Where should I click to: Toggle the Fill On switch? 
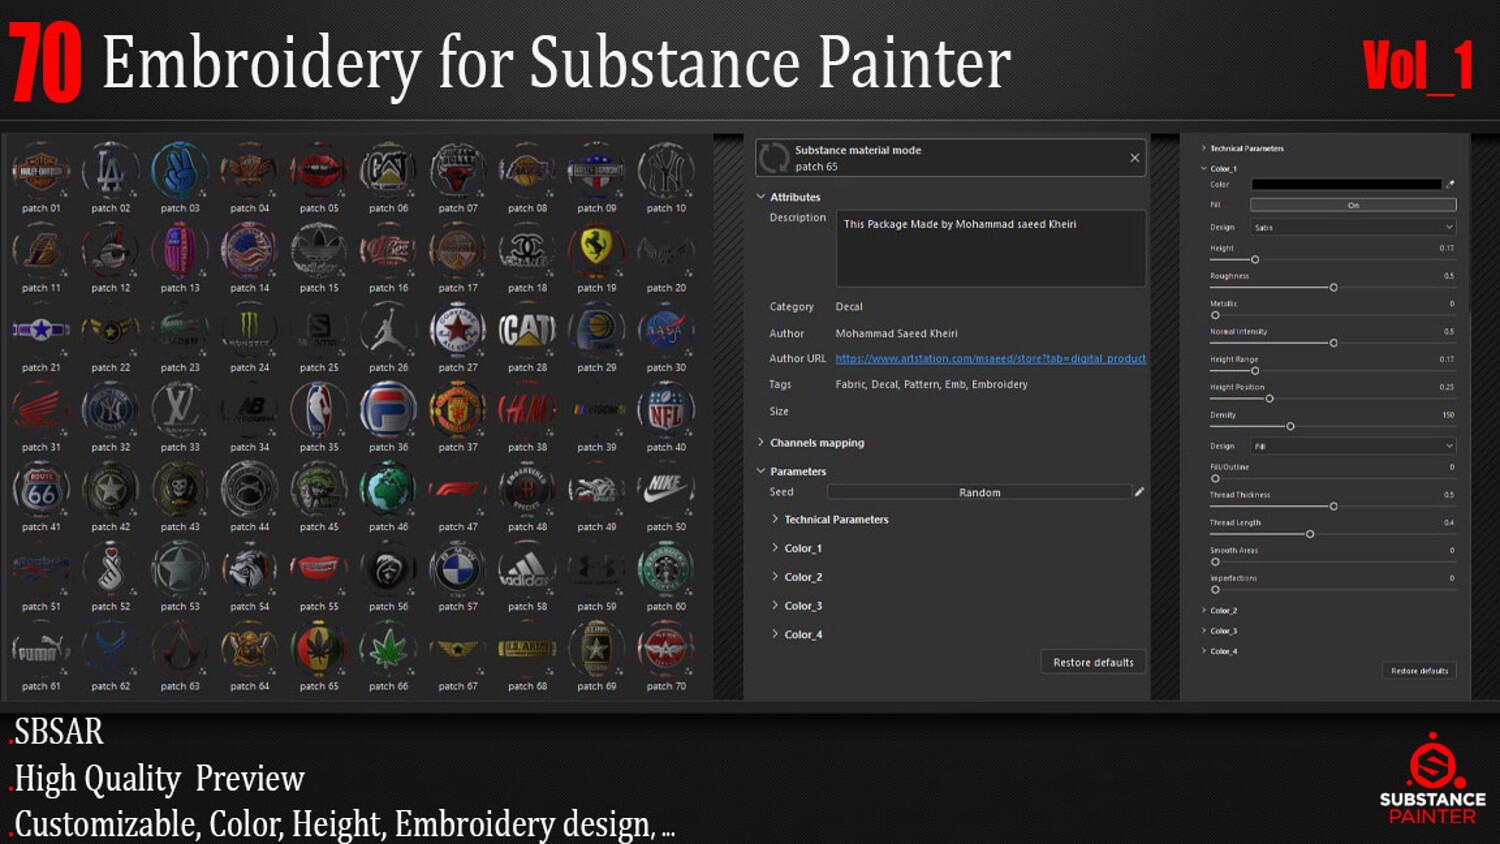[1353, 205]
